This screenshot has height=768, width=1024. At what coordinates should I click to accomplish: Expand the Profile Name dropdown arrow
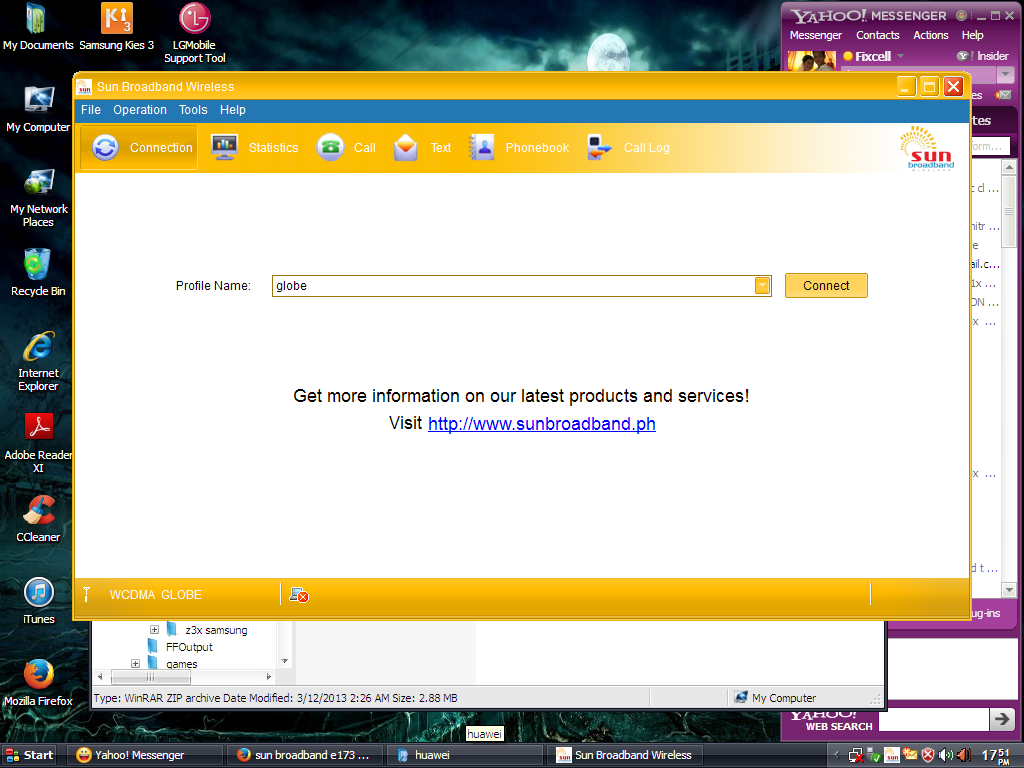pyautogui.click(x=762, y=286)
